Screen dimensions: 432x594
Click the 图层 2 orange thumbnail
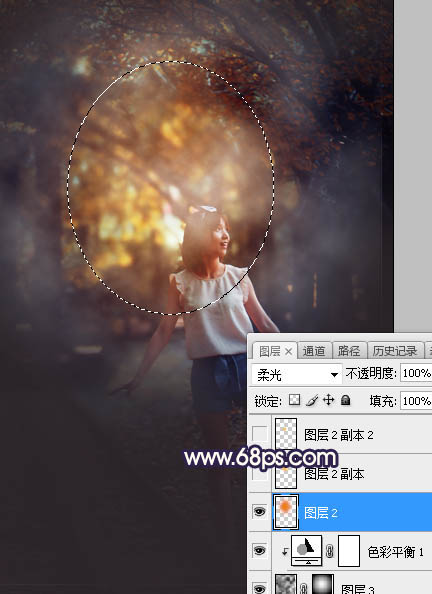[x=286, y=512]
